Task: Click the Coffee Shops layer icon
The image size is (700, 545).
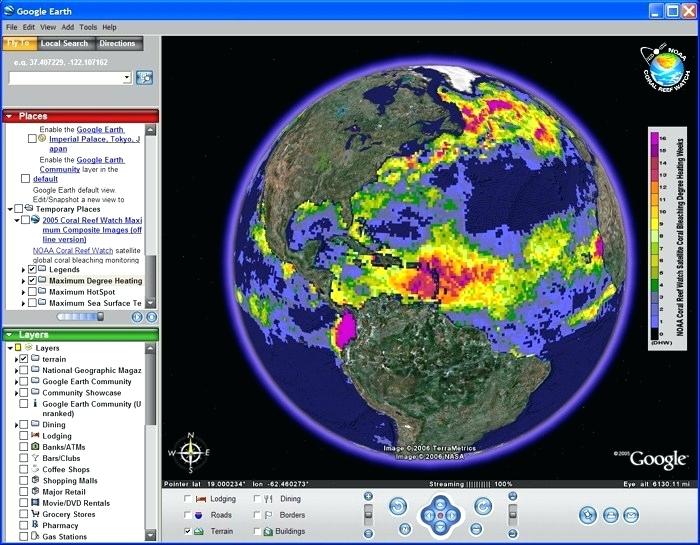Action: click(x=35, y=469)
